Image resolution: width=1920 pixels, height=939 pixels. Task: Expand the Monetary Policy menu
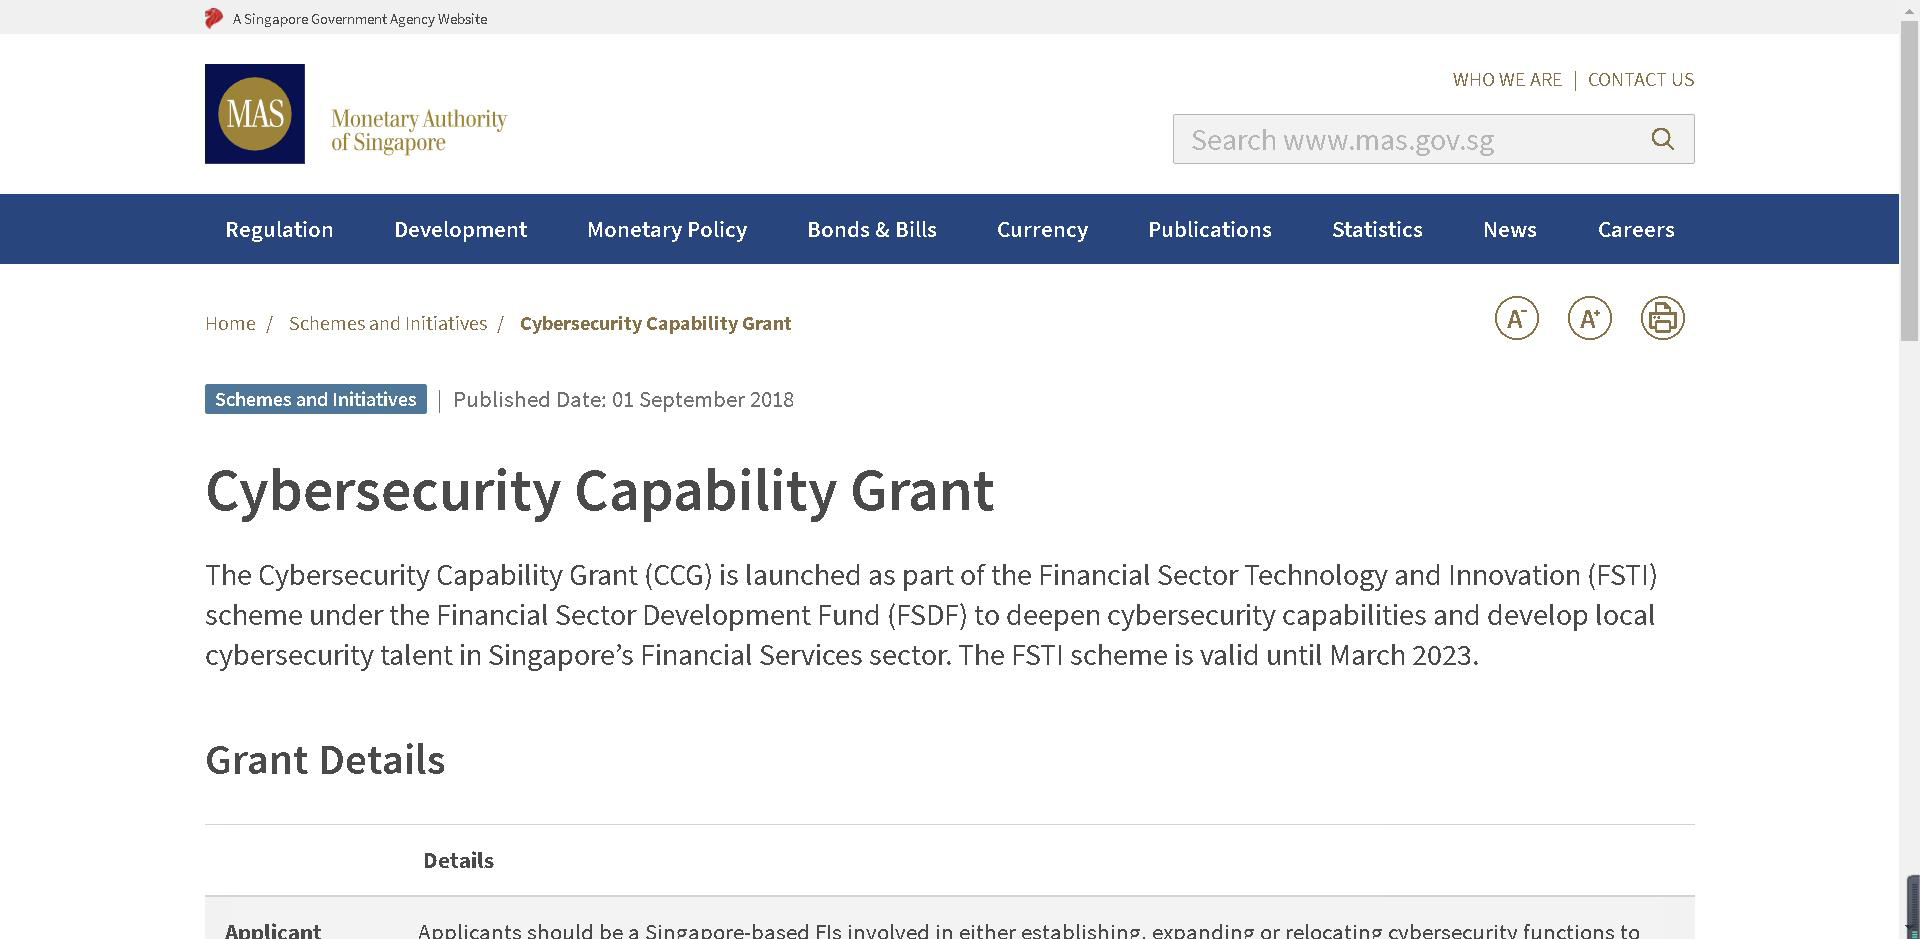(x=667, y=229)
